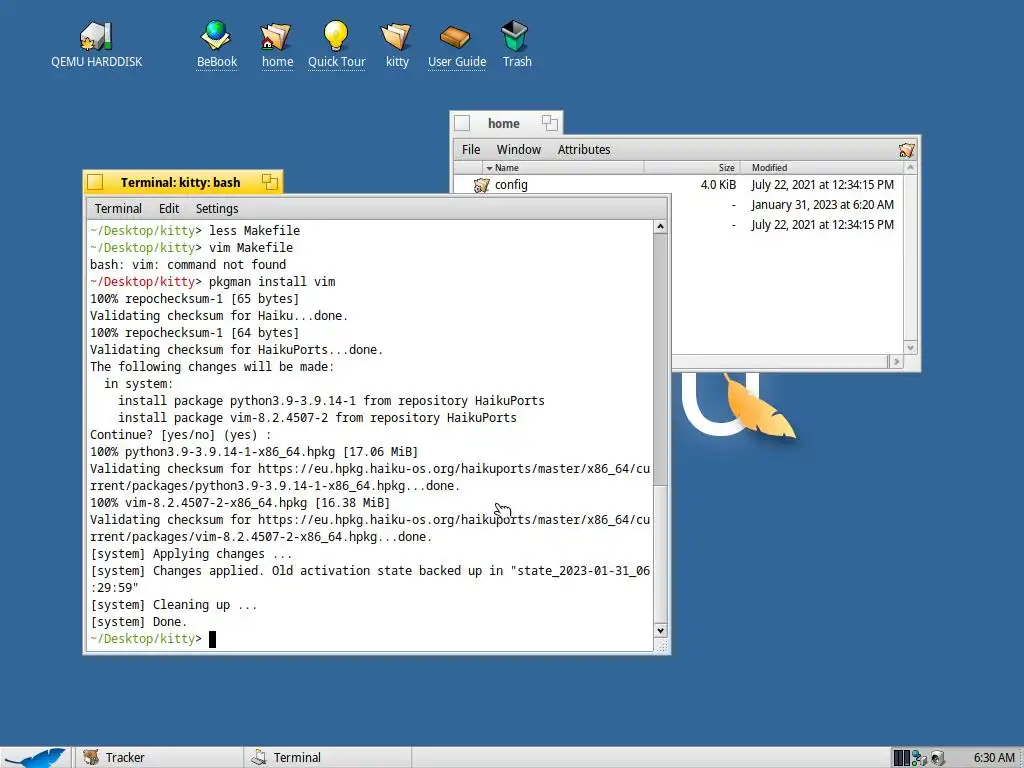Click the 6:30 AM clock
Screen dimensions: 1024x768
pyautogui.click(x=994, y=758)
